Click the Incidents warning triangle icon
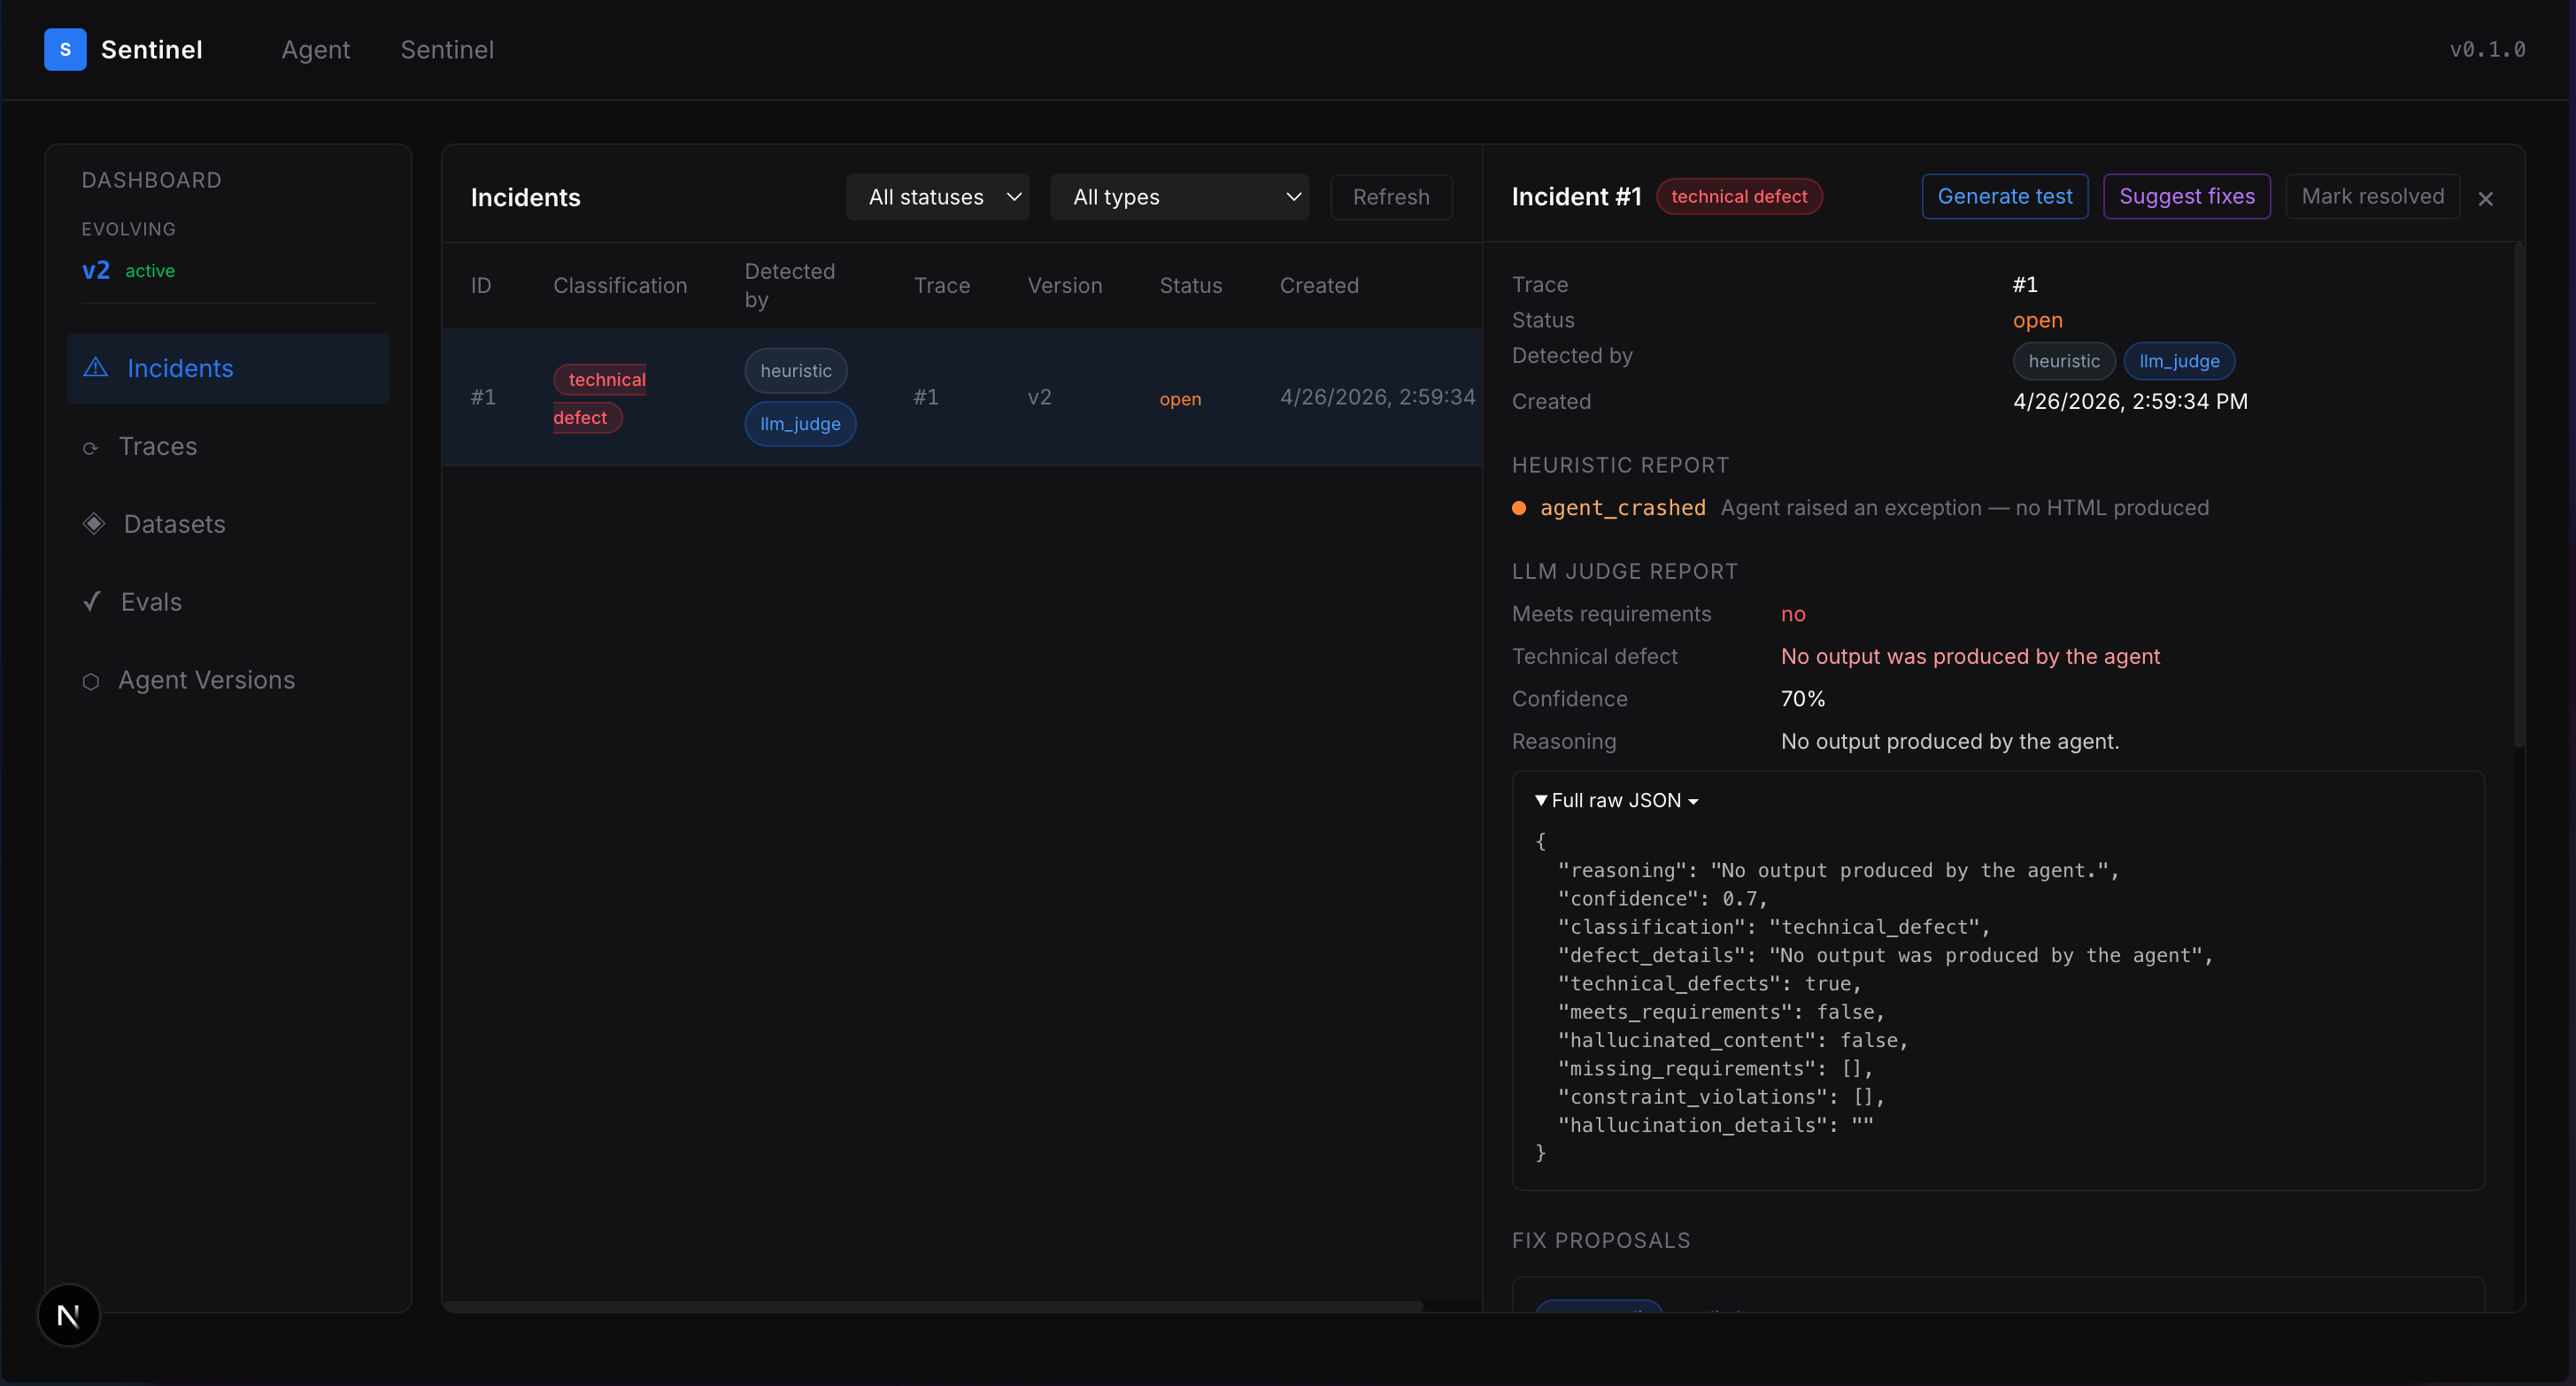This screenshot has width=2576, height=1386. click(x=96, y=368)
